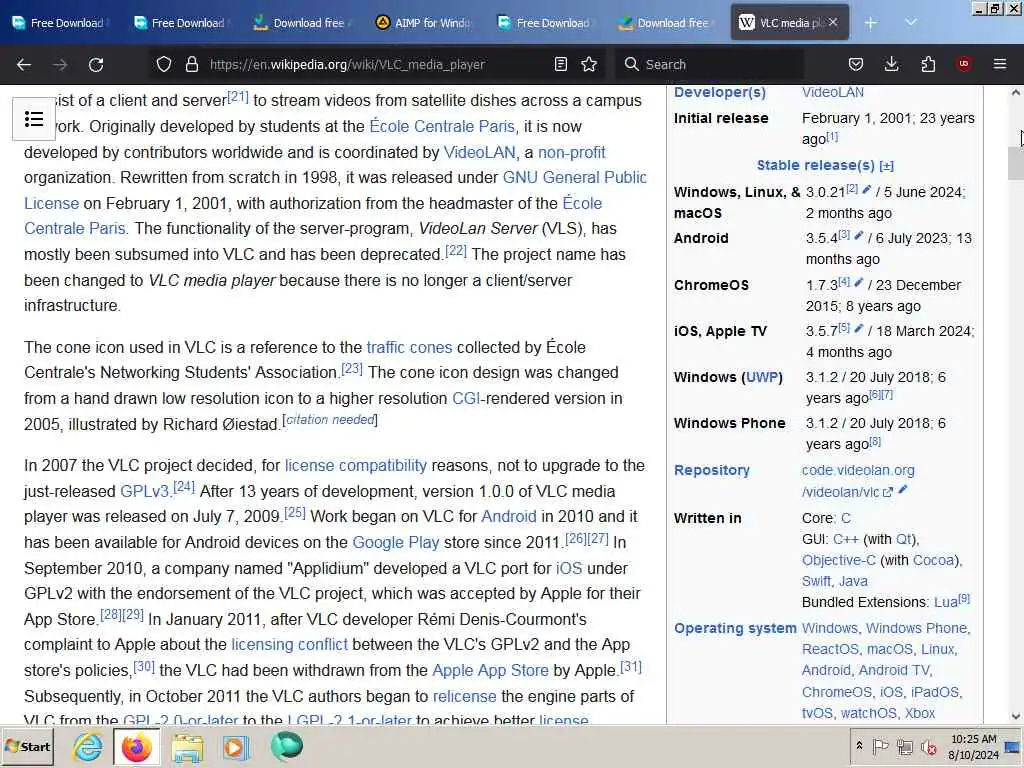Open the UWP link in infobox
The image size is (1024, 768).
(761, 377)
